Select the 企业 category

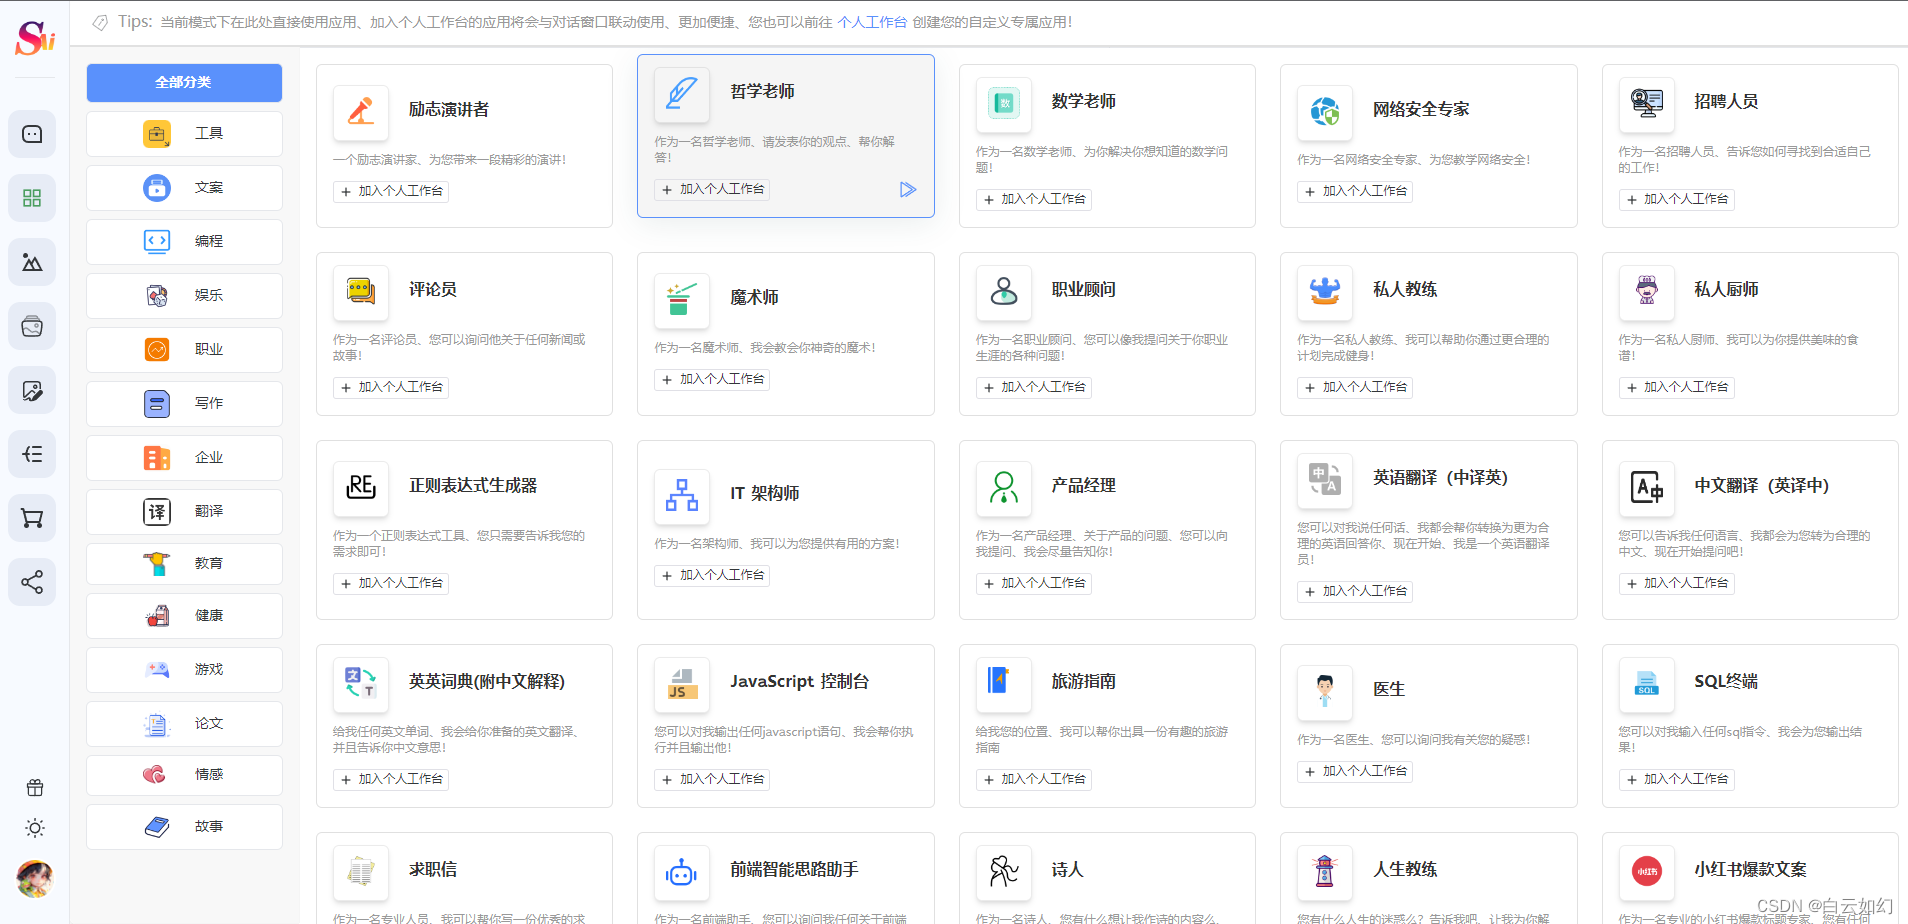(184, 457)
